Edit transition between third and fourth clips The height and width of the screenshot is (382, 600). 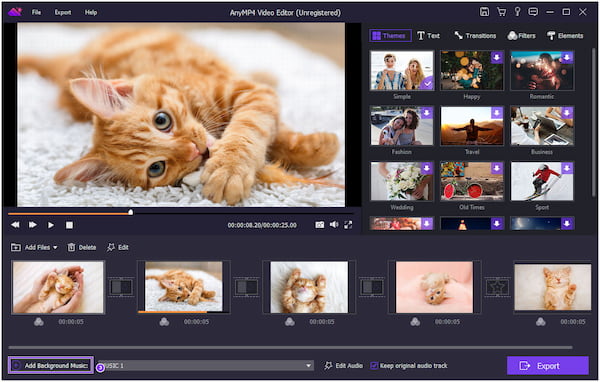(x=372, y=287)
